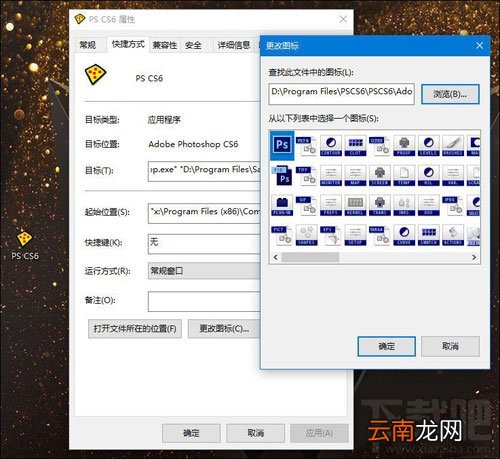Pick the GIF file icon
The width and height of the screenshot is (500, 459).
(x=306, y=205)
